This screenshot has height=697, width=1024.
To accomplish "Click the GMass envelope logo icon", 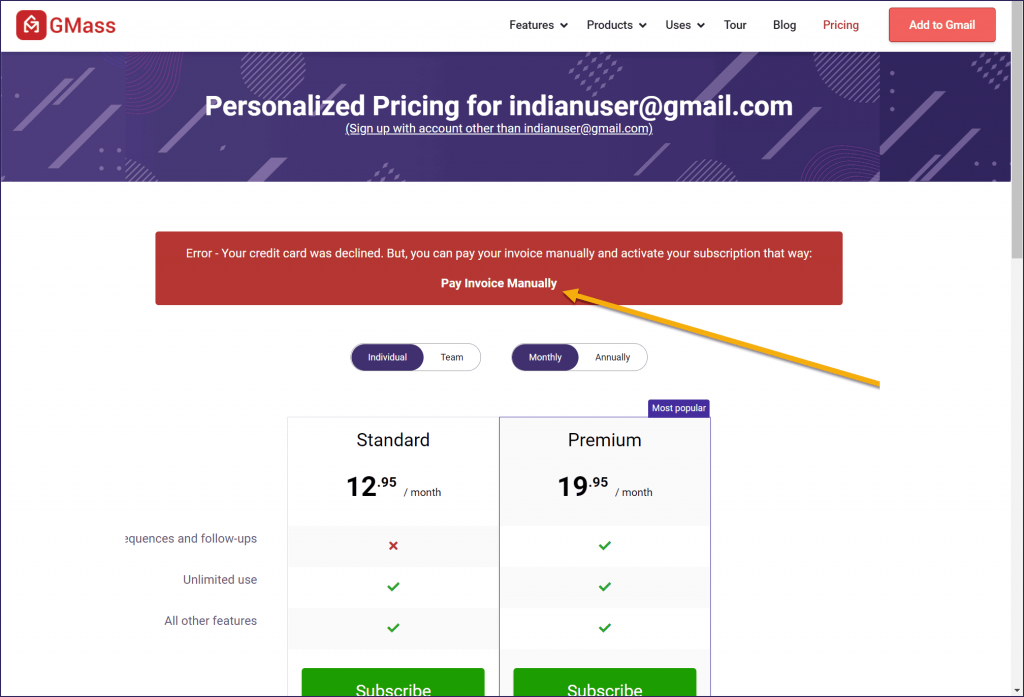I will click(31, 25).
